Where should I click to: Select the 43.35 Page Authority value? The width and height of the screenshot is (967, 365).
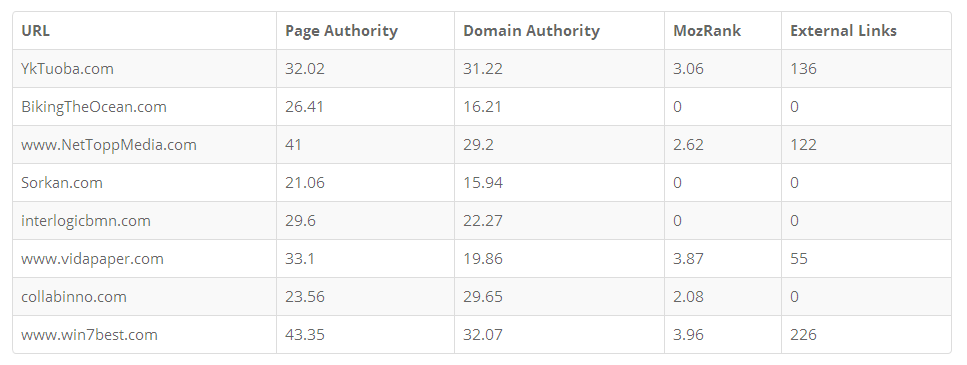coord(305,335)
